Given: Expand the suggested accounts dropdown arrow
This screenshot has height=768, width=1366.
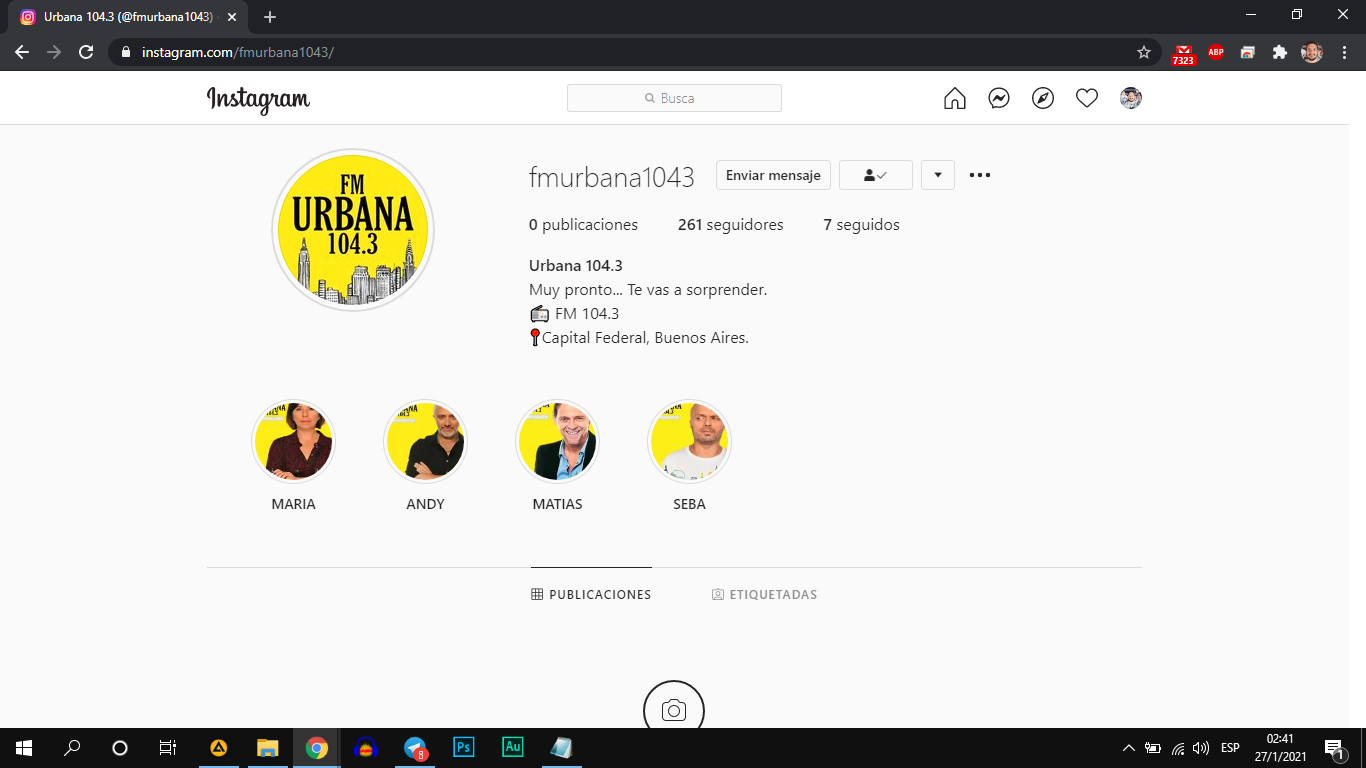Looking at the screenshot, I should coord(938,175).
